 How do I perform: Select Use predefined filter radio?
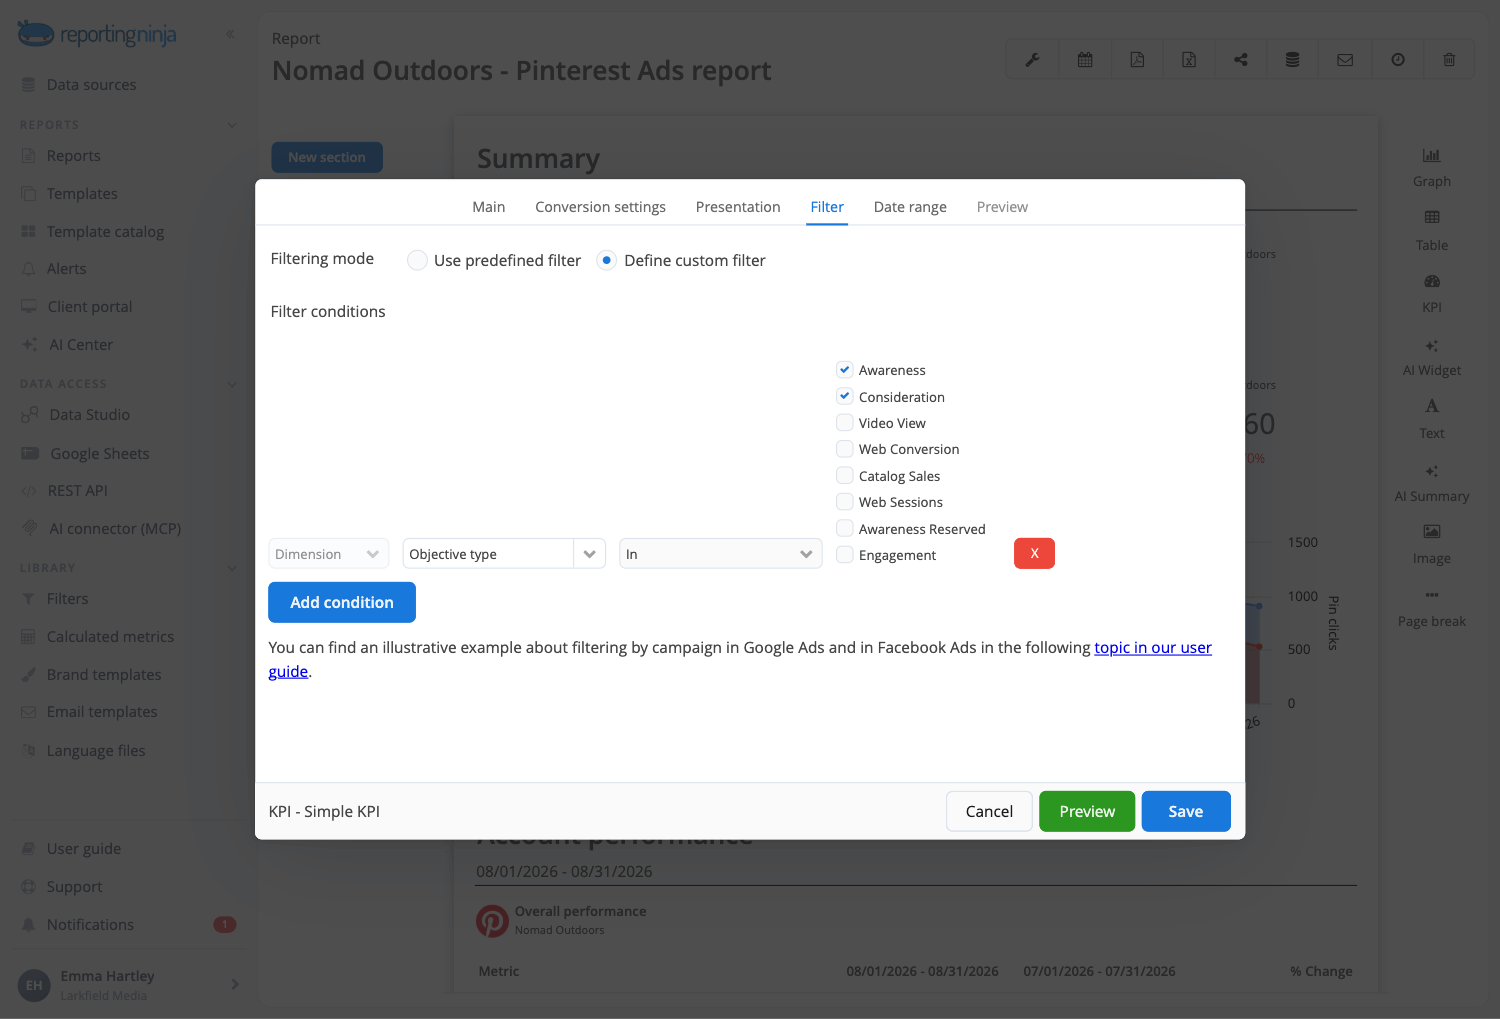(417, 260)
